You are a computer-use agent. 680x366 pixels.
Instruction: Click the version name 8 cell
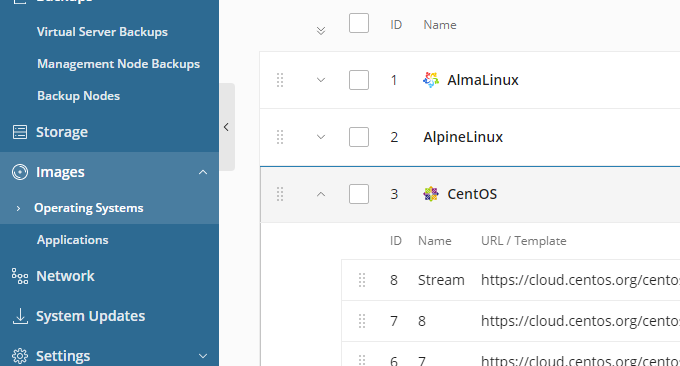tap(422, 321)
